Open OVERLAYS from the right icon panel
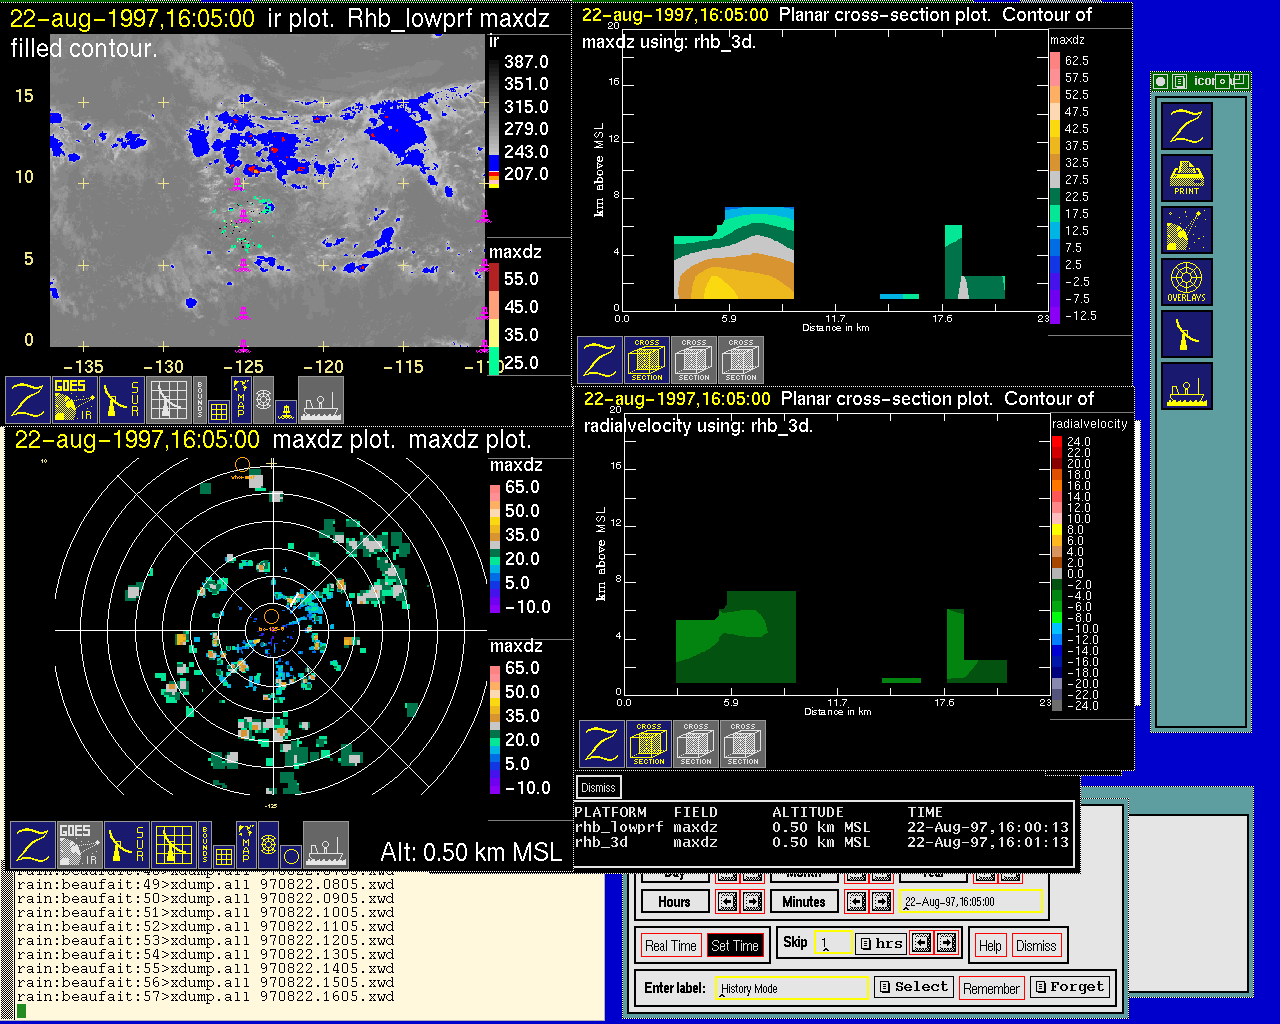This screenshot has height=1024, width=1280. 1187,282
